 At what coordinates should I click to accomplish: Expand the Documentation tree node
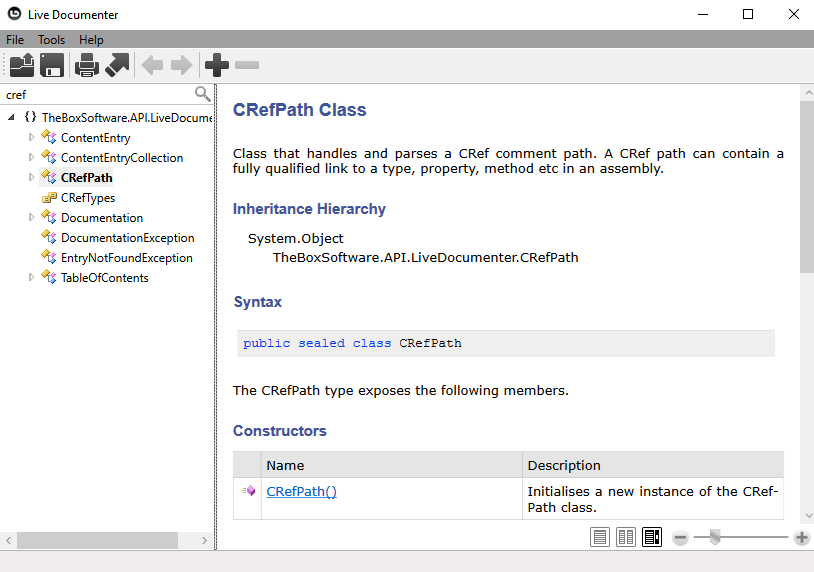tap(31, 217)
